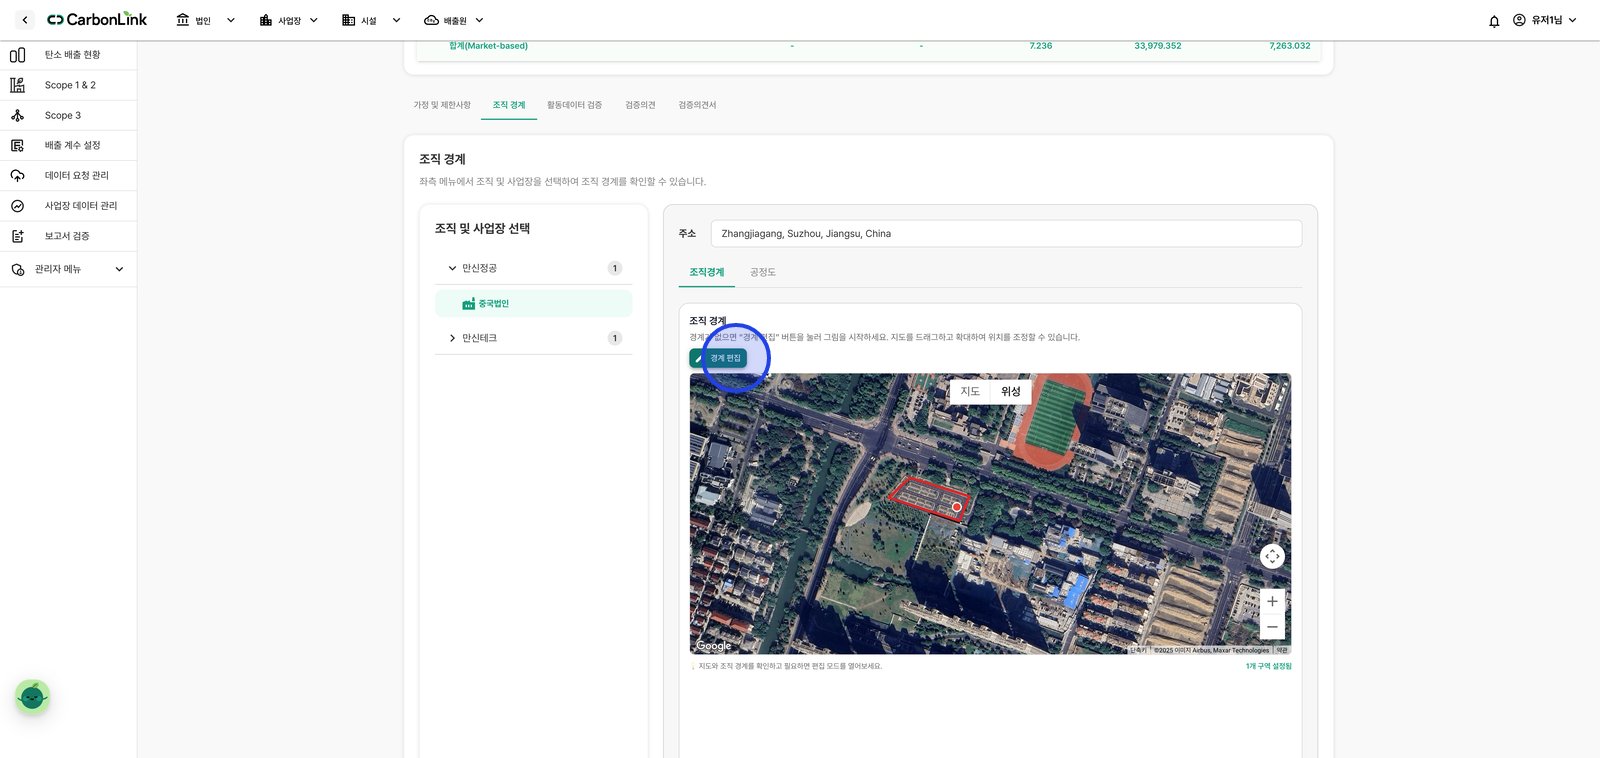Click the map recenter location icon

(x=1272, y=556)
